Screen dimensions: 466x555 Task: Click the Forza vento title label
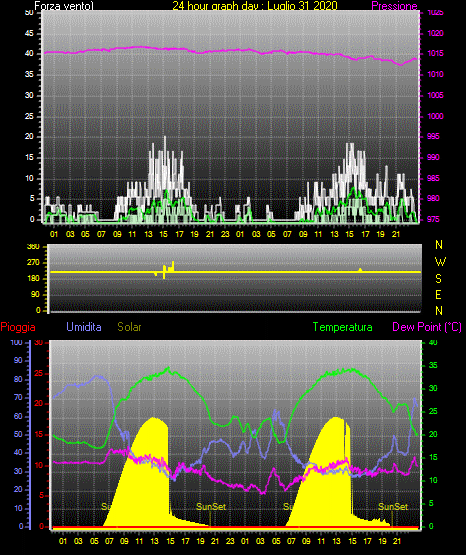[x=64, y=6]
